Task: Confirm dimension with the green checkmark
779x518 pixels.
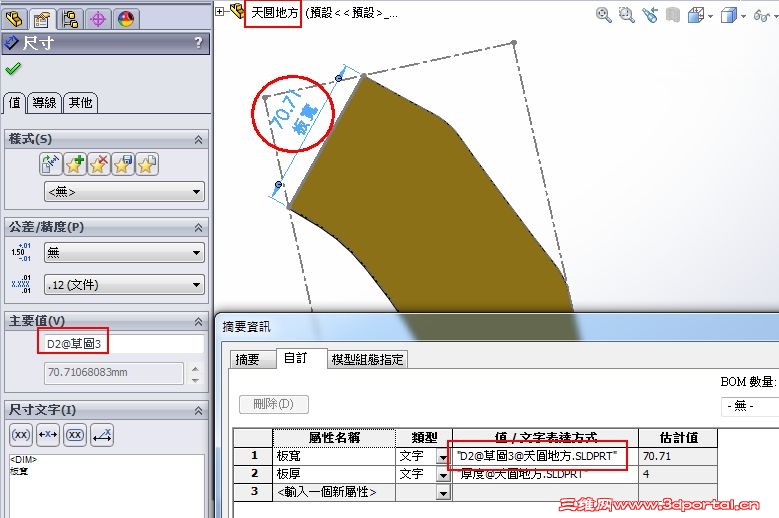Action: point(13,69)
